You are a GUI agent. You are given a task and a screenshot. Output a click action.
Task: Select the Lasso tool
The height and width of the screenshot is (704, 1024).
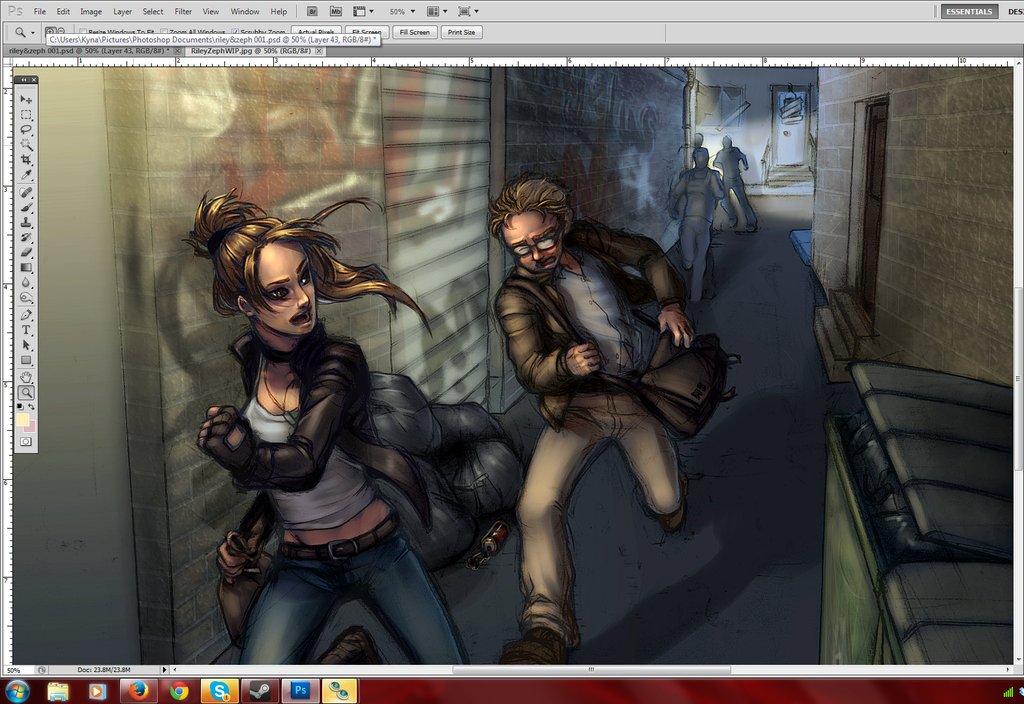[26, 129]
